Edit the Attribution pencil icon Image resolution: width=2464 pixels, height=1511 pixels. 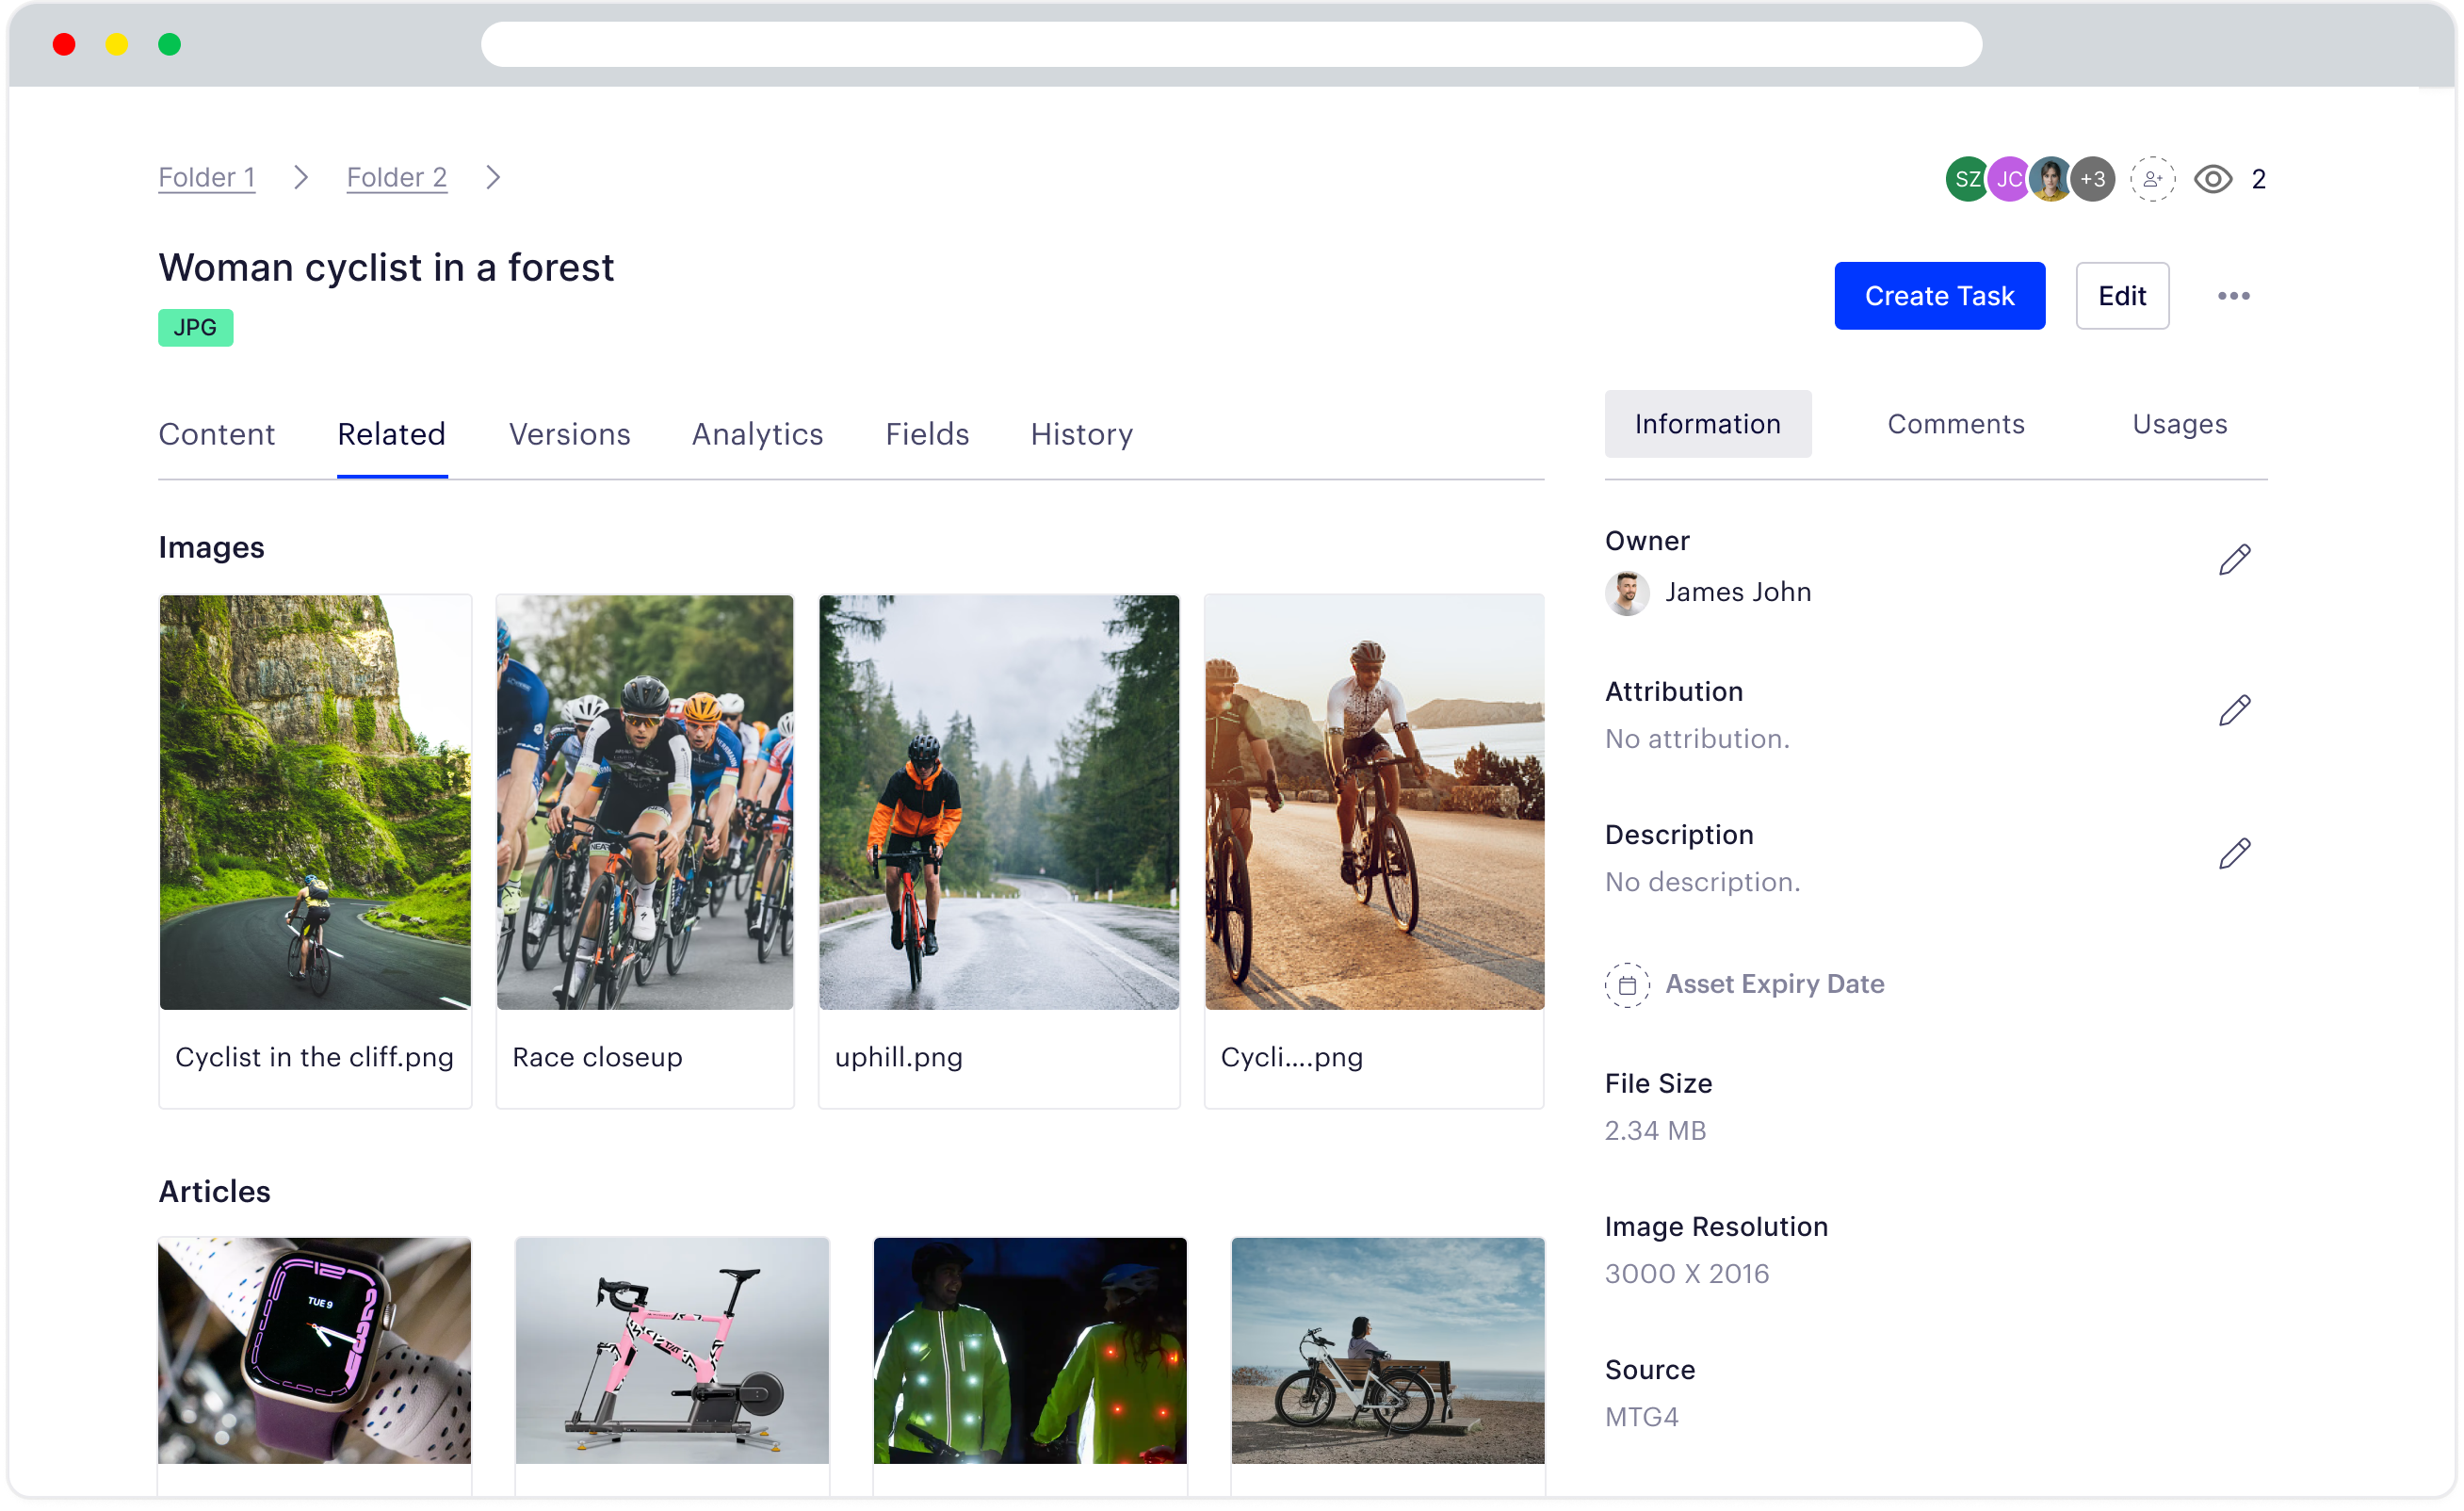point(2234,711)
